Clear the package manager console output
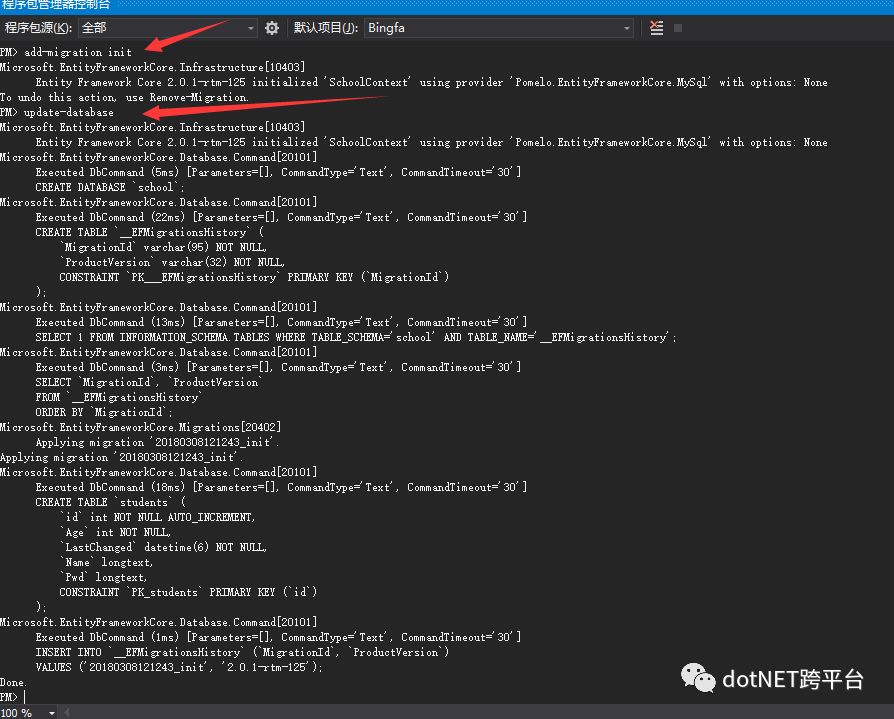 pos(656,28)
